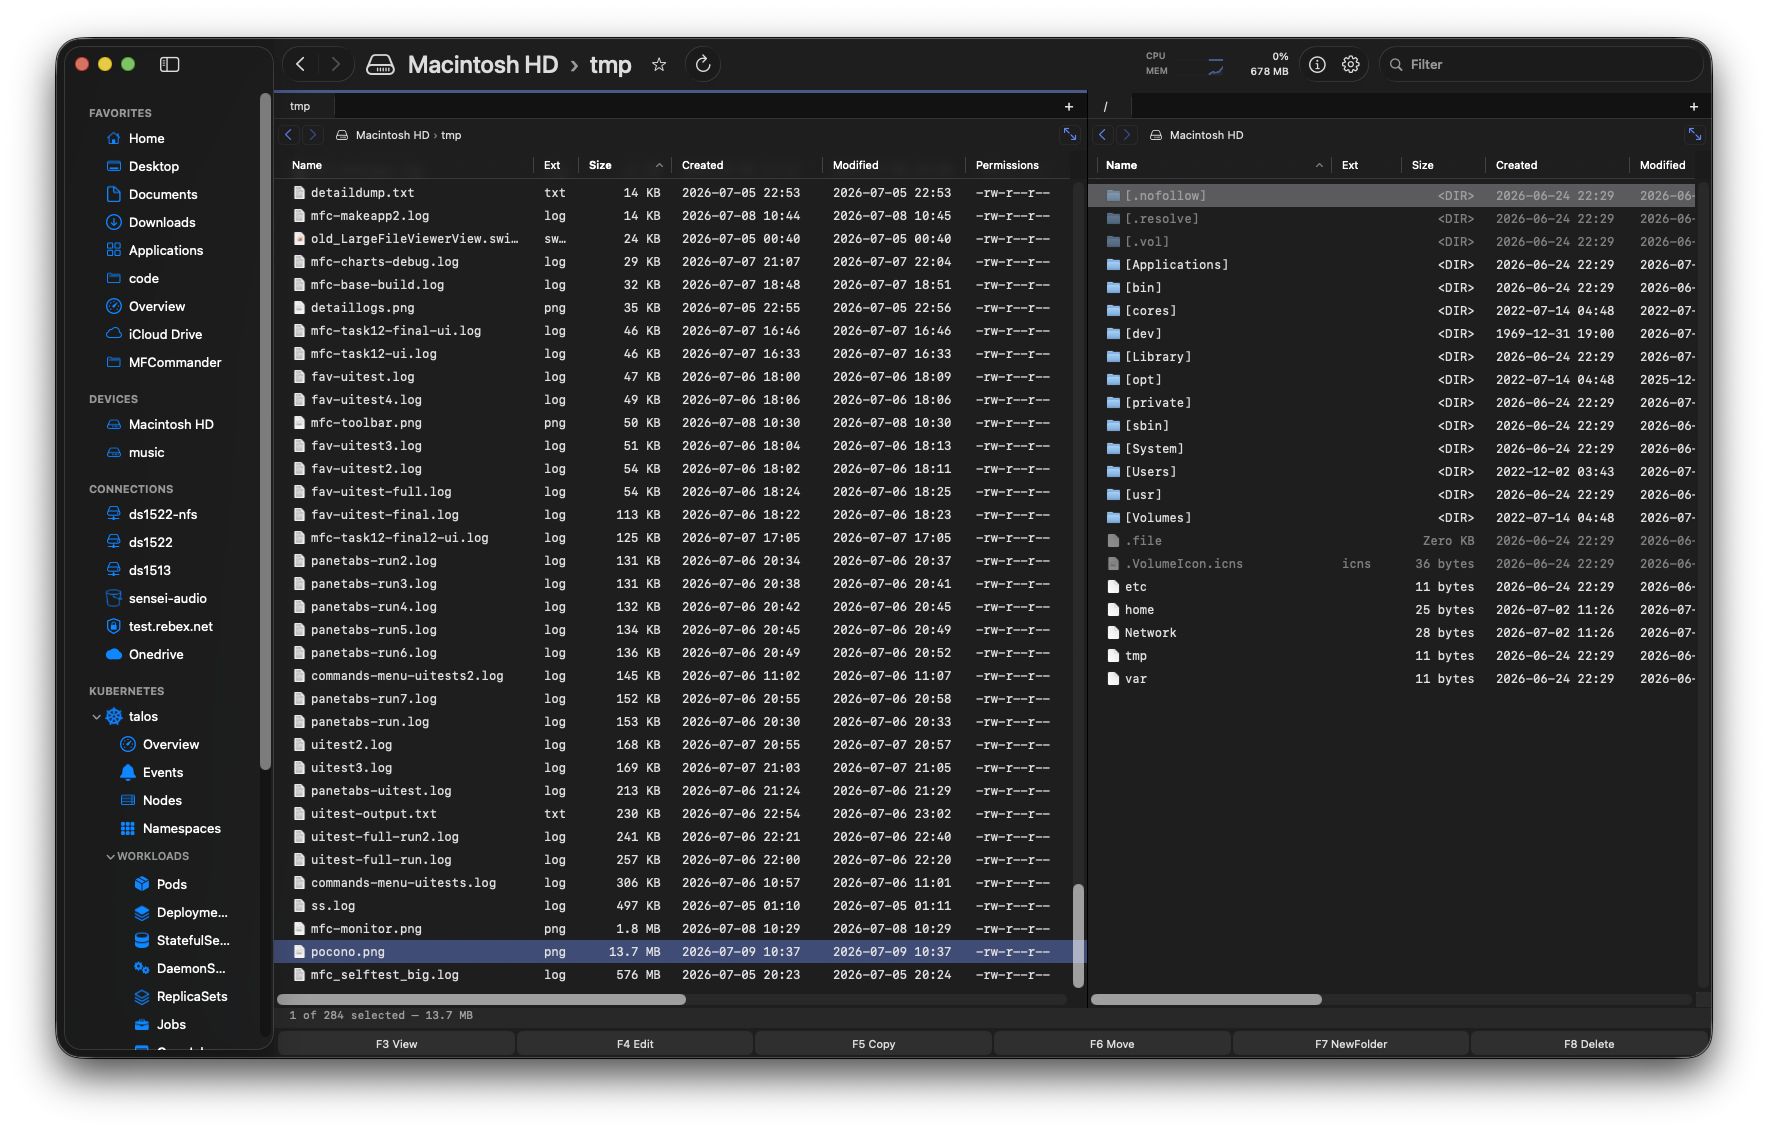Click F3 View button
Image resolution: width=1768 pixels, height=1132 pixels.
pyautogui.click(x=396, y=1044)
